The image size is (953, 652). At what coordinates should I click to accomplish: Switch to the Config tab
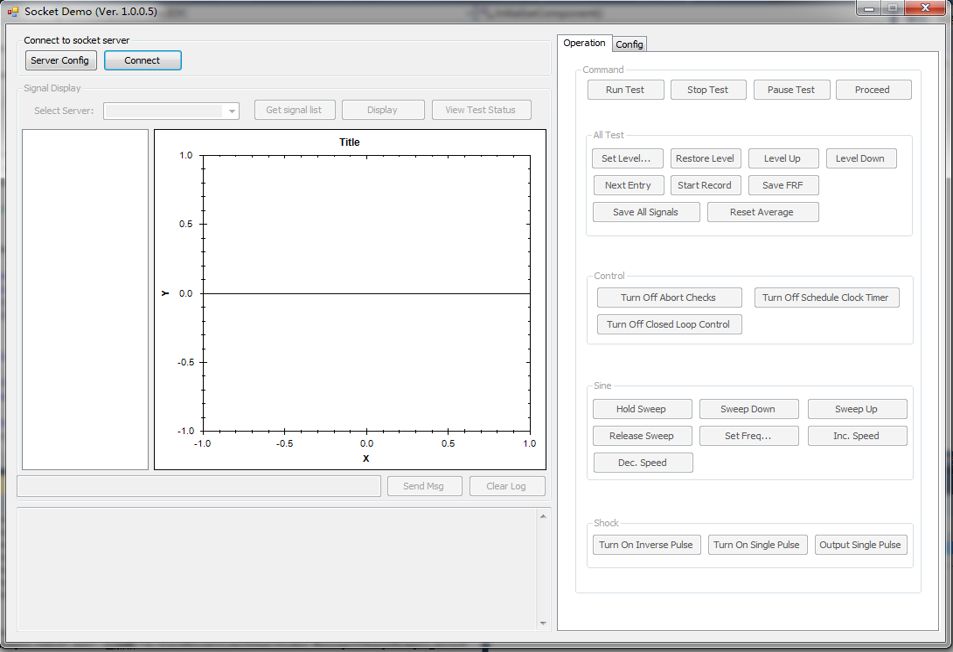(629, 43)
